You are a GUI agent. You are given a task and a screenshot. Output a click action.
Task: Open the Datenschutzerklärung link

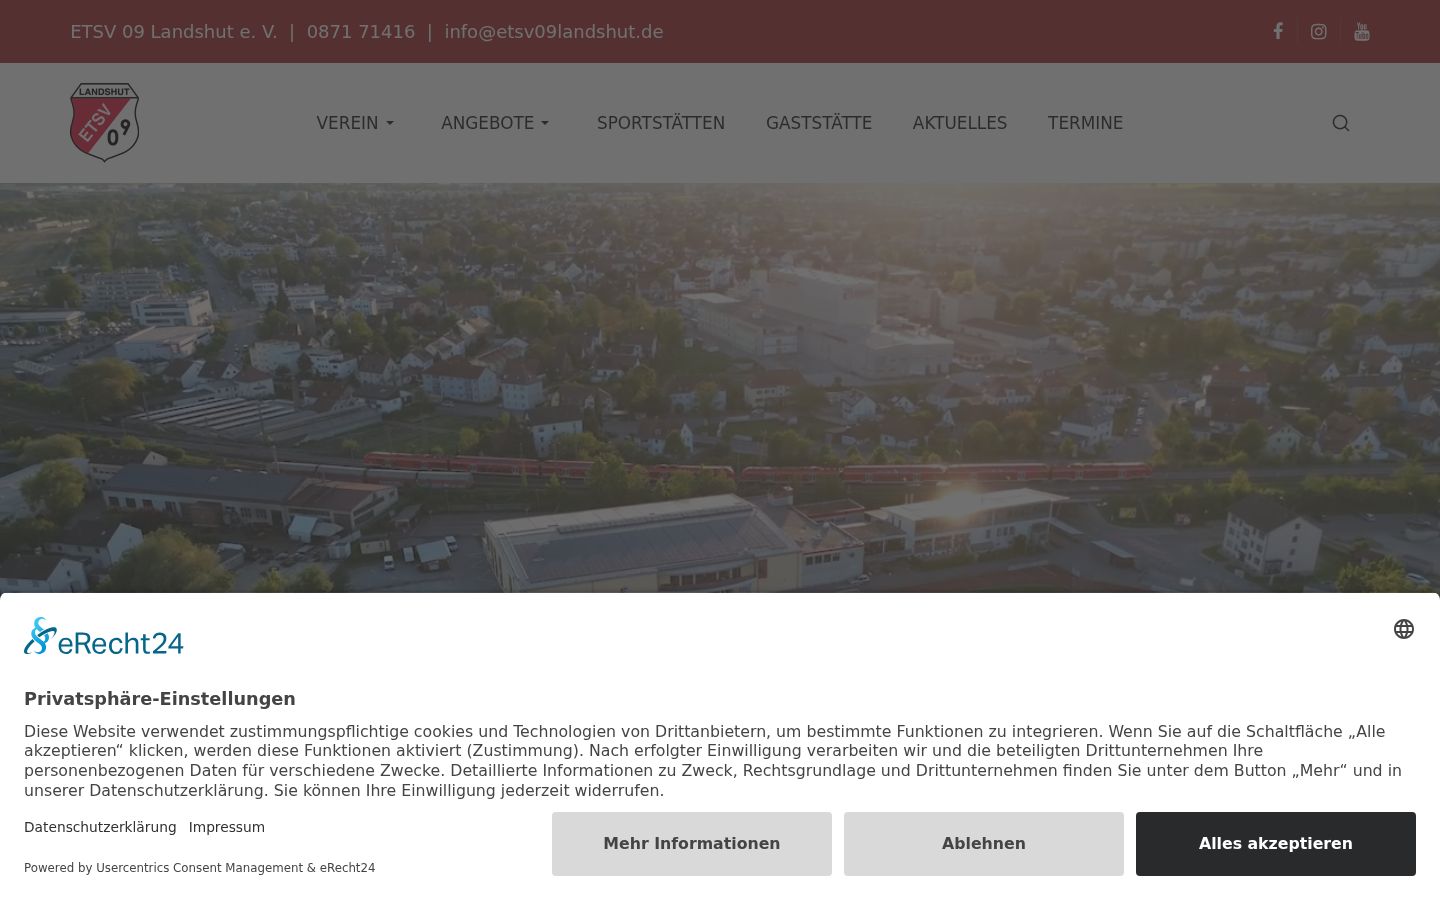[x=100, y=827]
